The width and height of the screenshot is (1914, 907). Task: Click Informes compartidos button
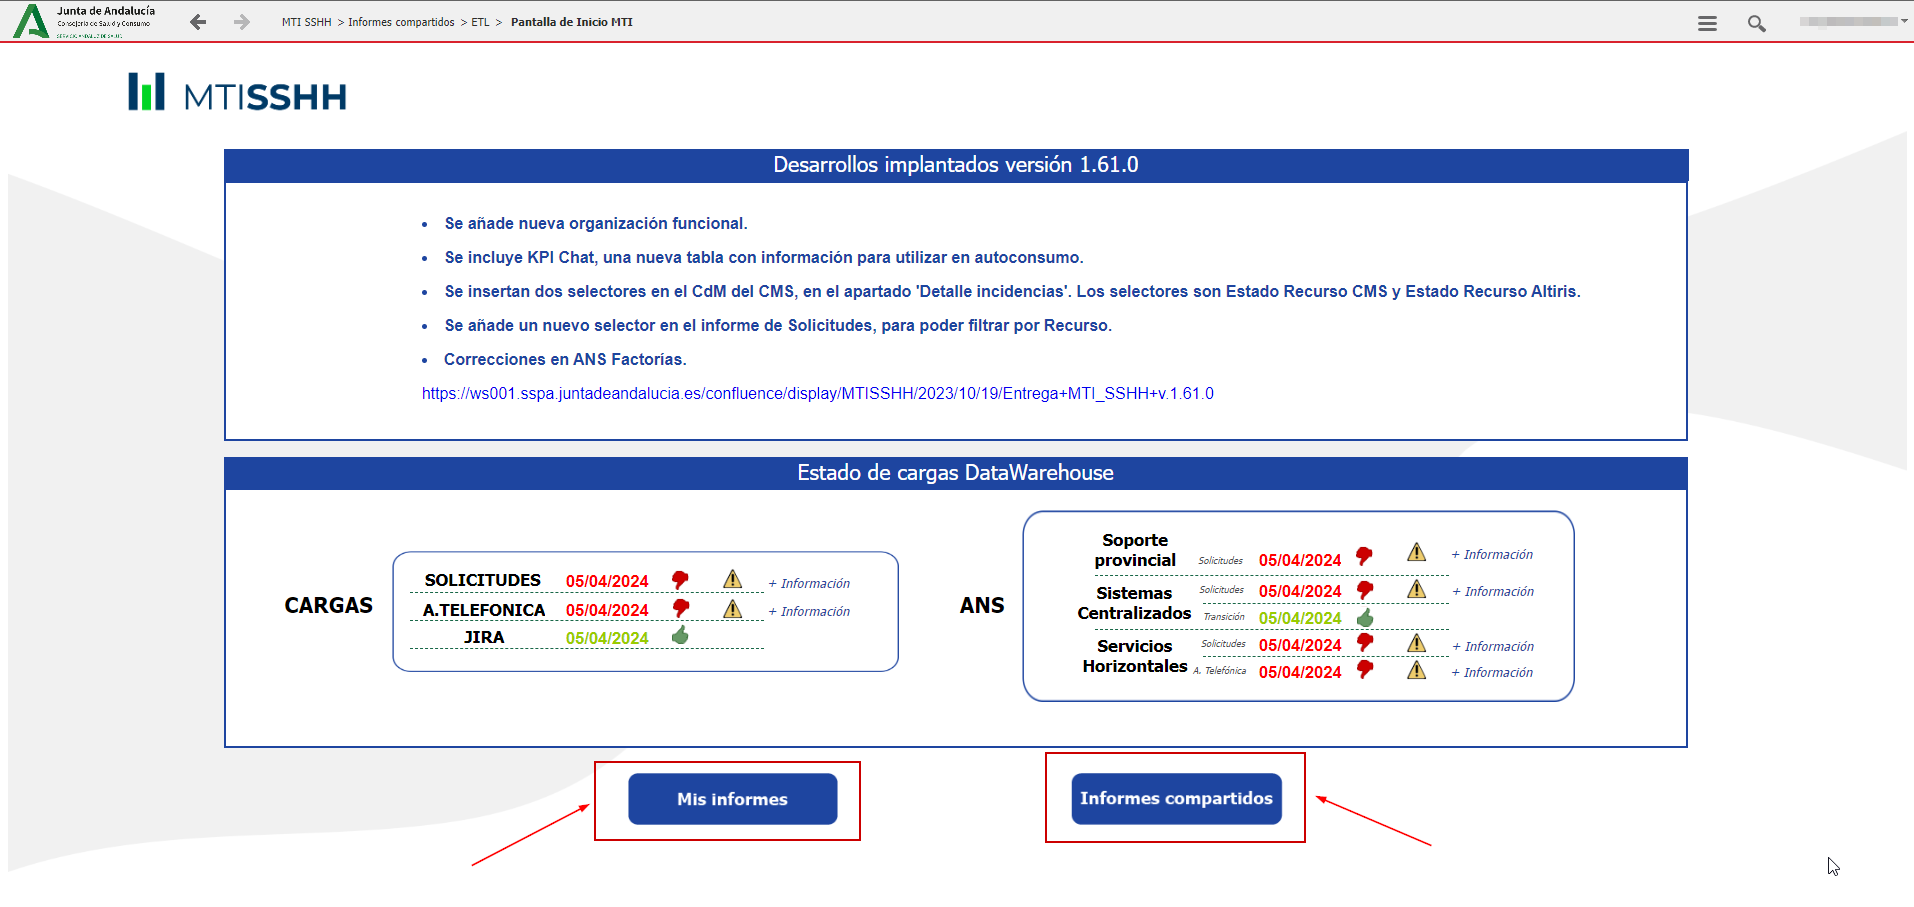(1176, 798)
